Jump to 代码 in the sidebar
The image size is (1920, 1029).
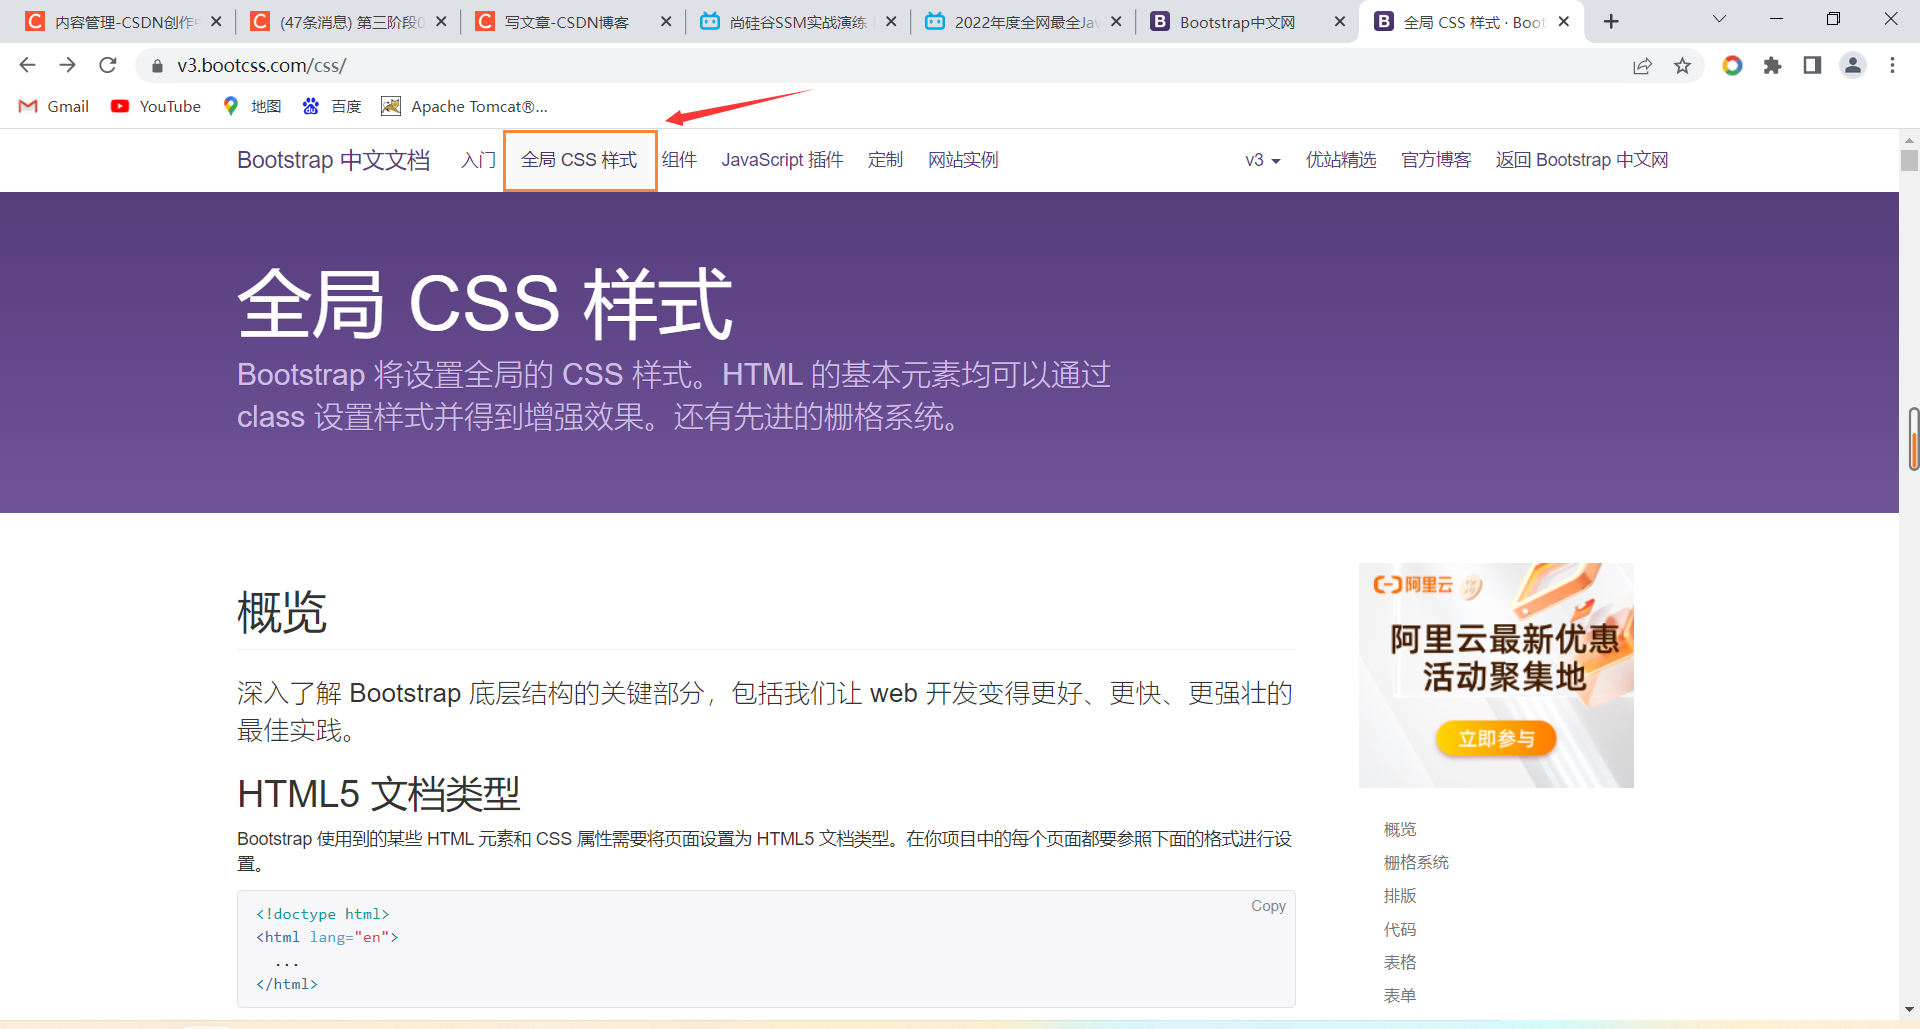(x=1400, y=929)
